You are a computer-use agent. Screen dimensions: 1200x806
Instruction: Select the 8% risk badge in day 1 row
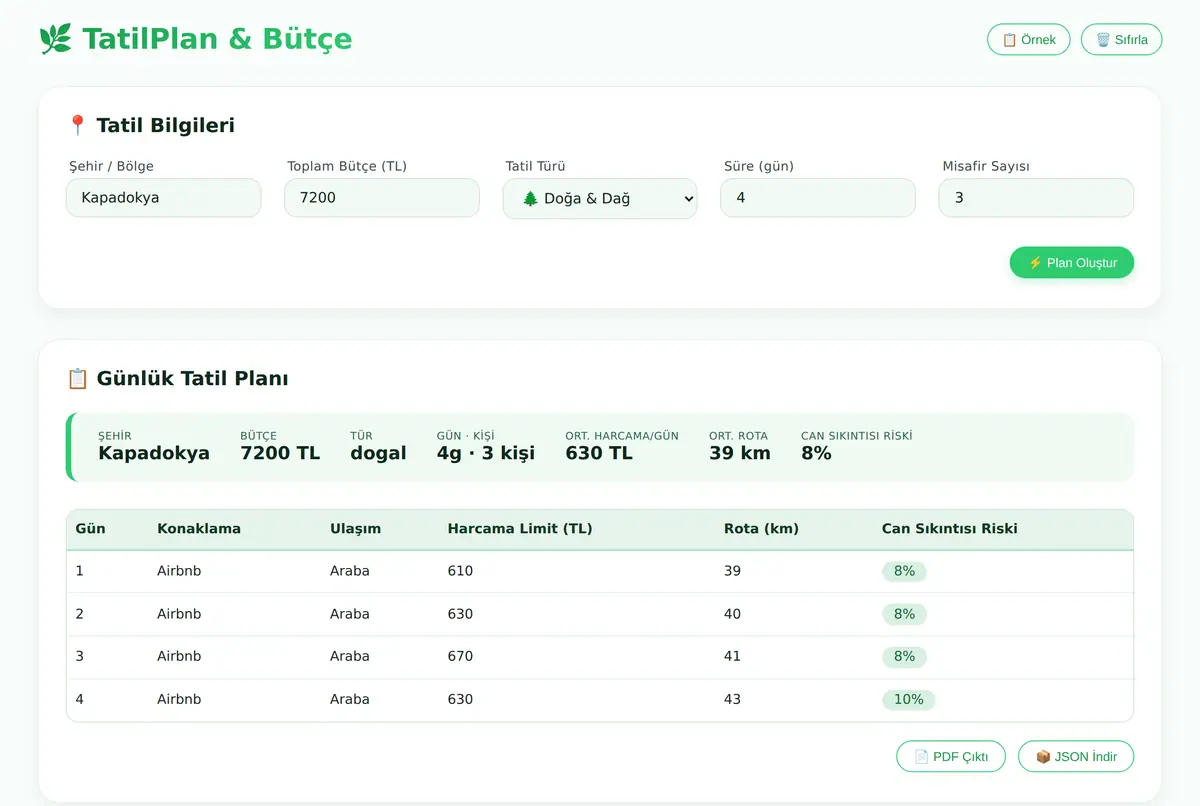pos(904,571)
